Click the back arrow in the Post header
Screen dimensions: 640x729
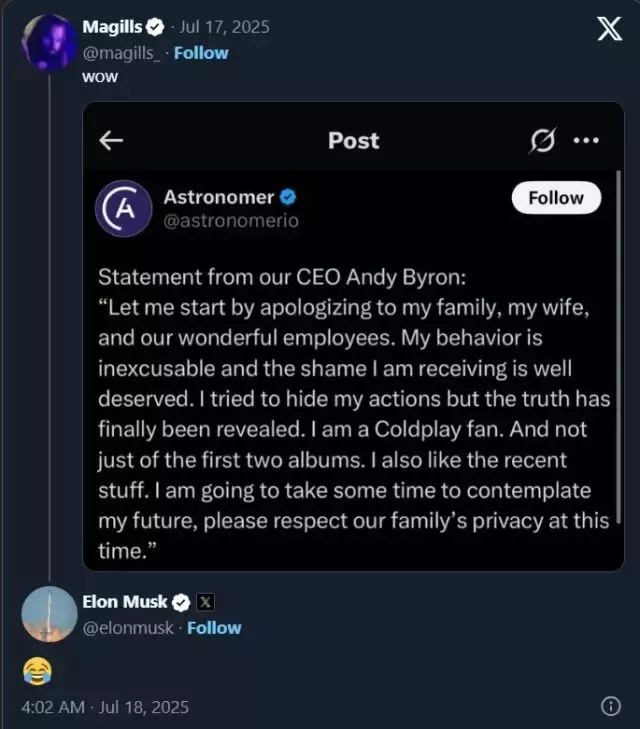(111, 140)
